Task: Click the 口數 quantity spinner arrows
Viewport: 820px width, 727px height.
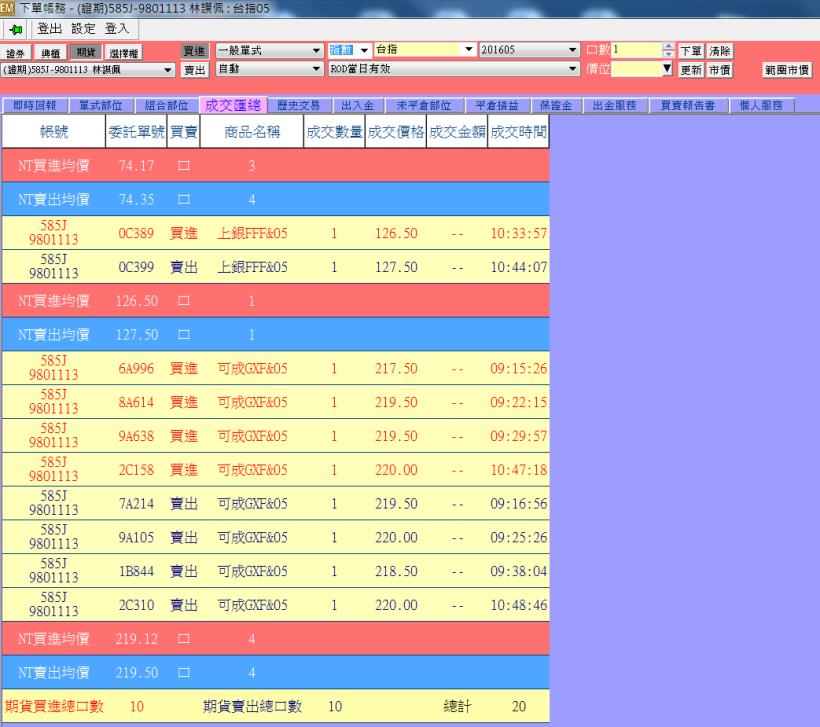Action: [x=669, y=50]
